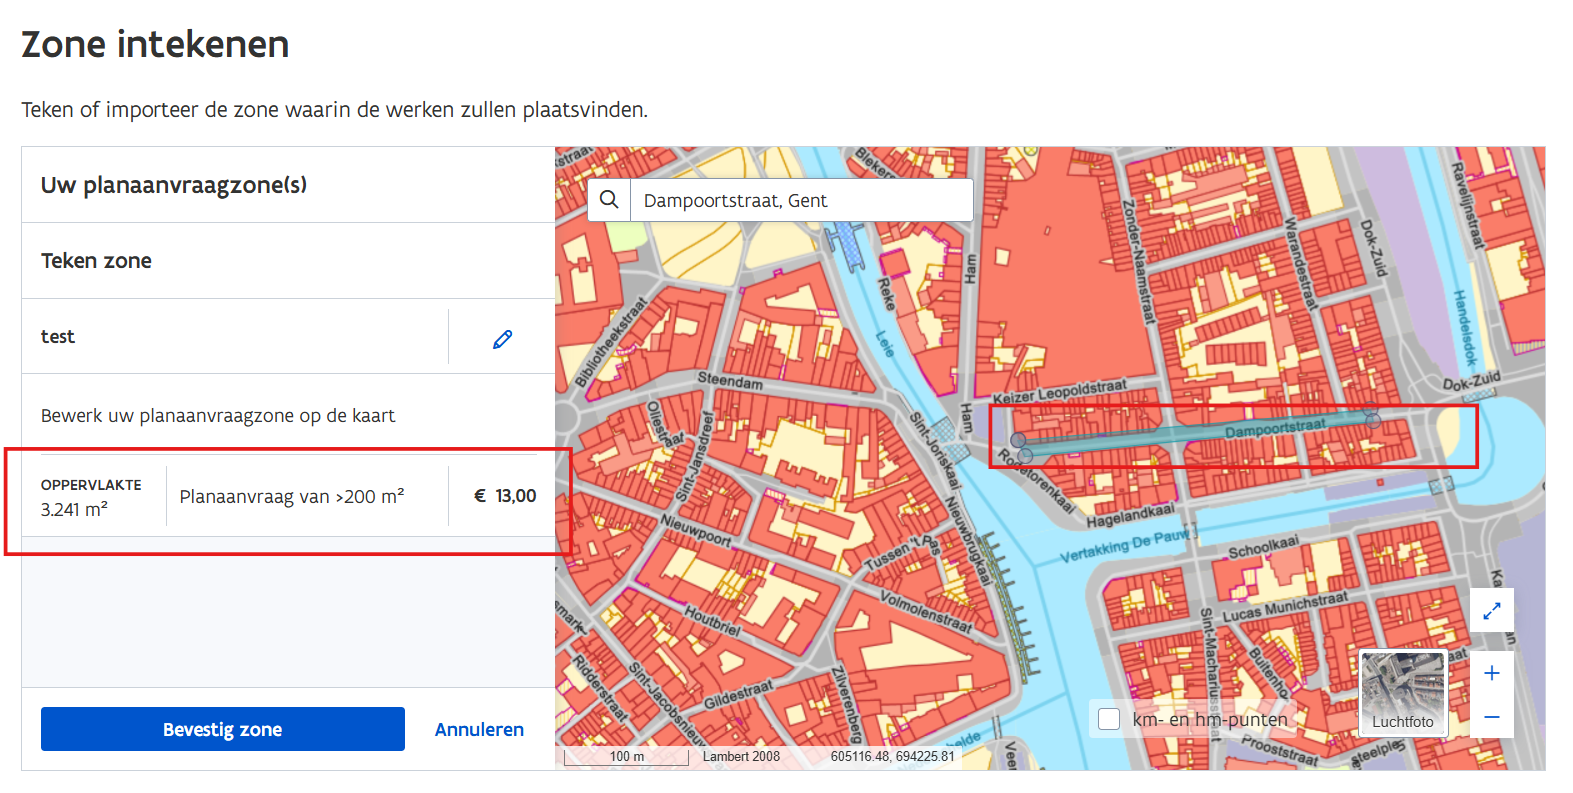The width and height of the screenshot is (1573, 793).
Task: Click the 100 m scale bar
Action: pyautogui.click(x=627, y=757)
